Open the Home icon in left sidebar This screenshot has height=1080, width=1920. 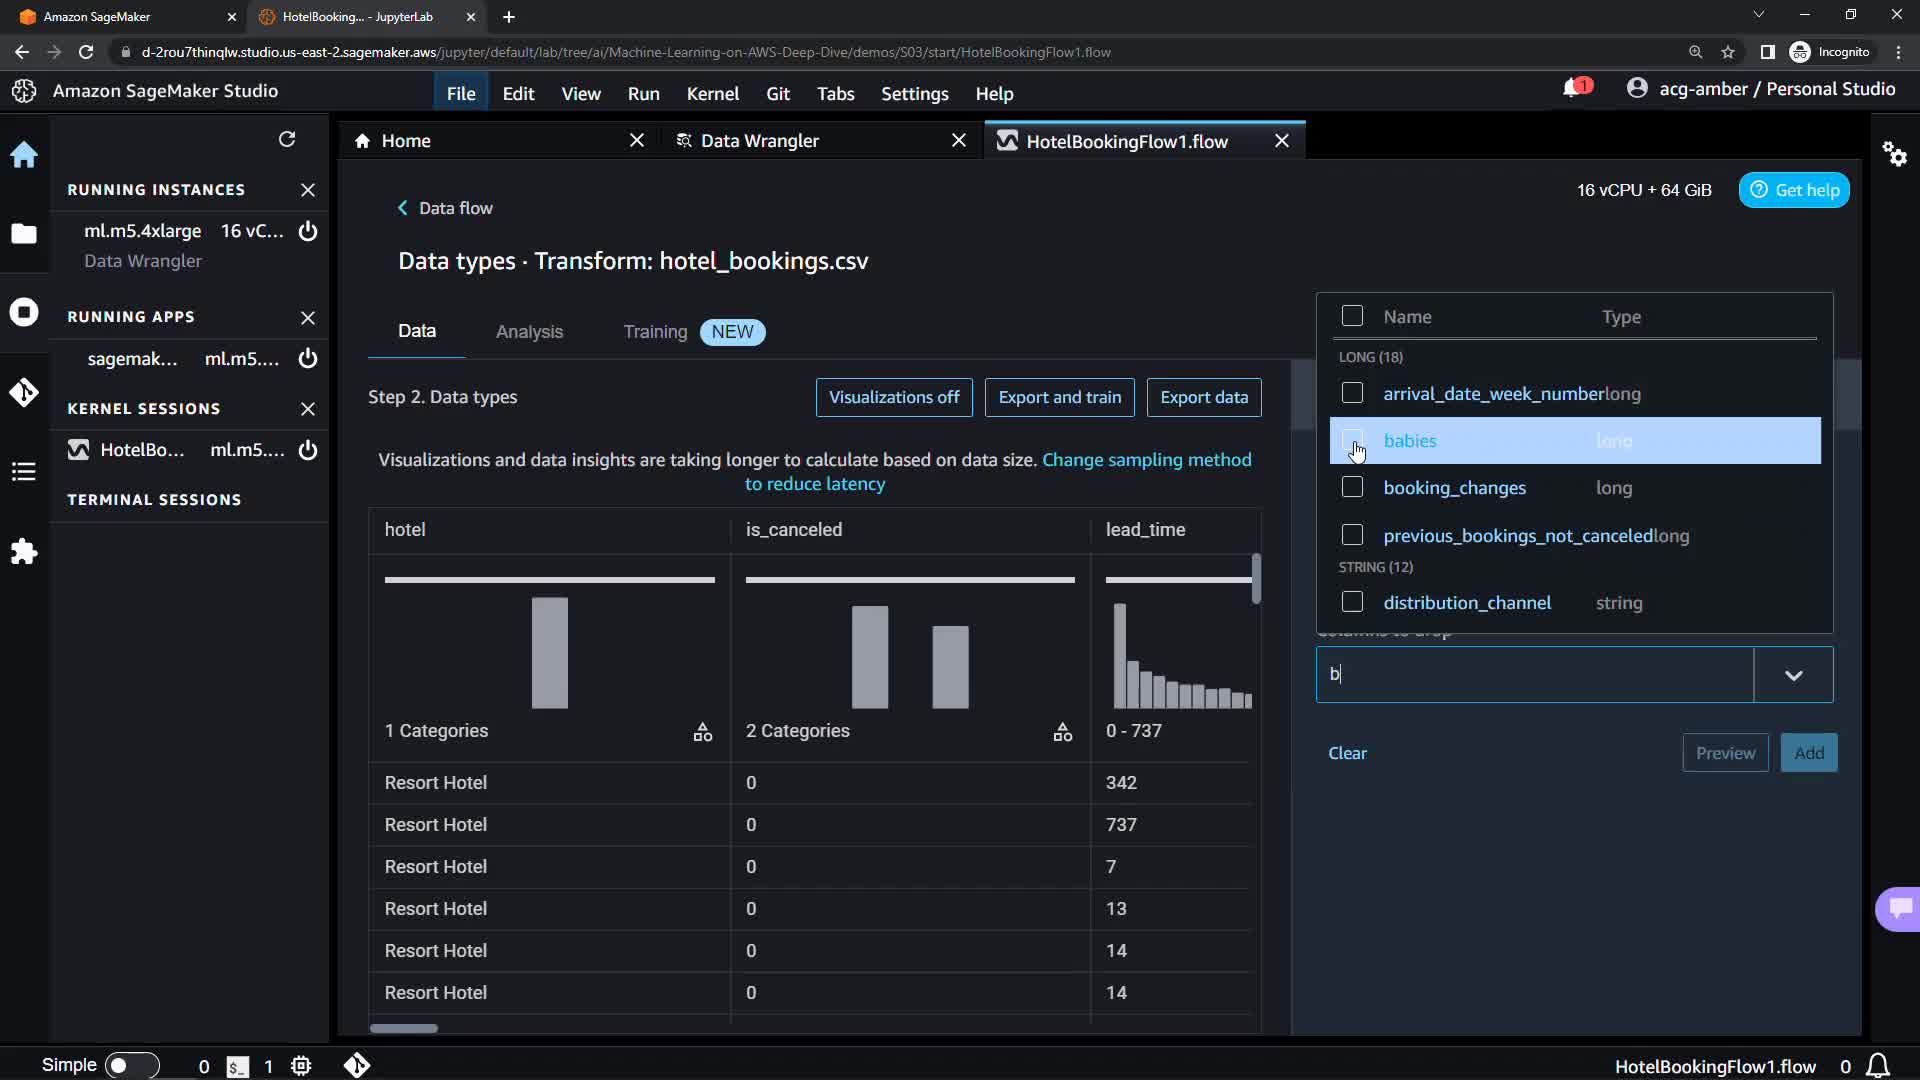click(24, 155)
